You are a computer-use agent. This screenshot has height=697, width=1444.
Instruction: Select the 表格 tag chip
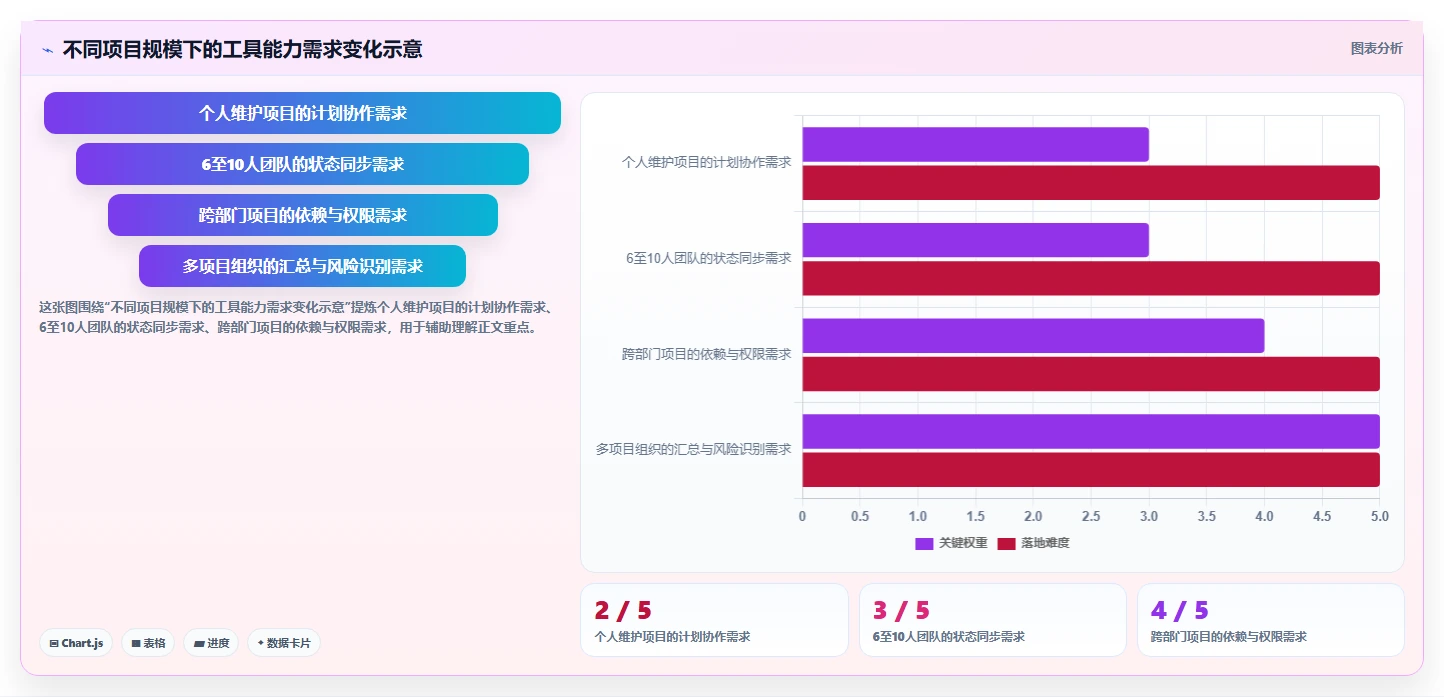pos(148,643)
